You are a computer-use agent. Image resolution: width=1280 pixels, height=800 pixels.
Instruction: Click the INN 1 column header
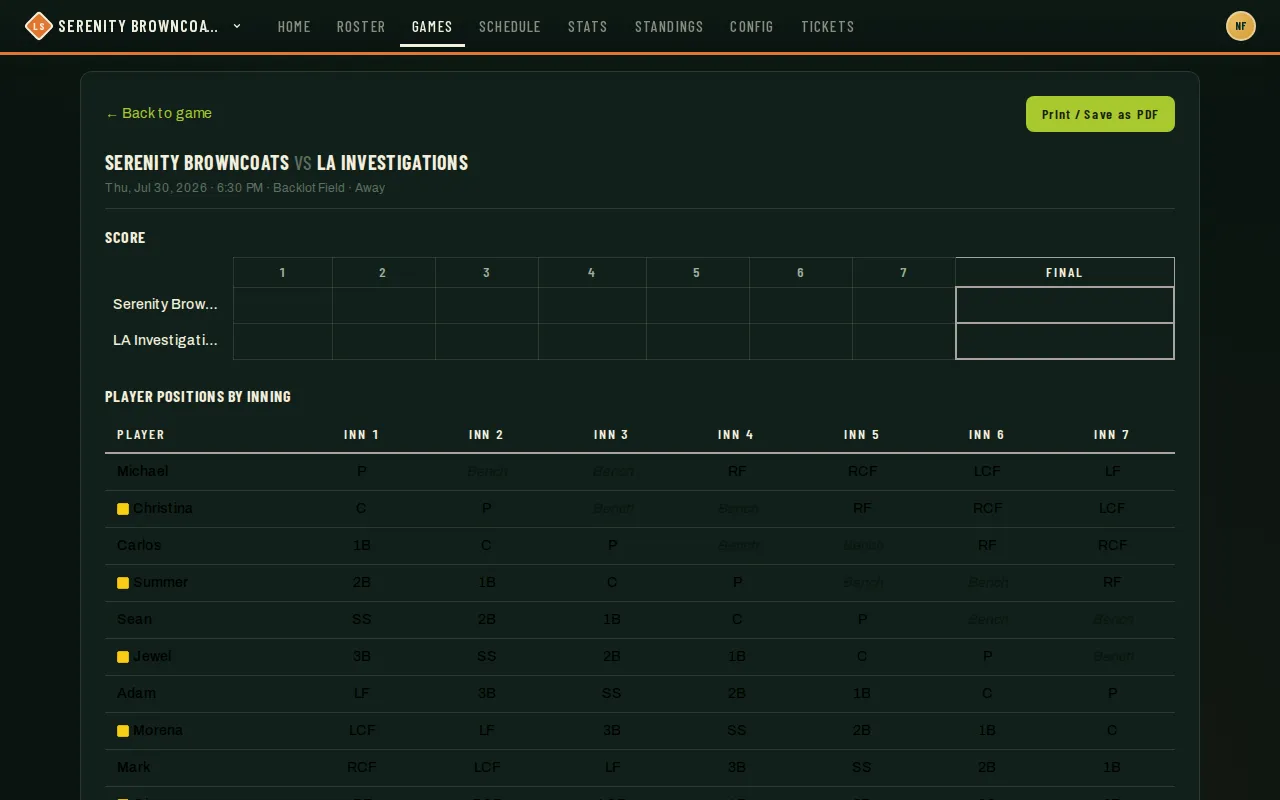tap(362, 434)
